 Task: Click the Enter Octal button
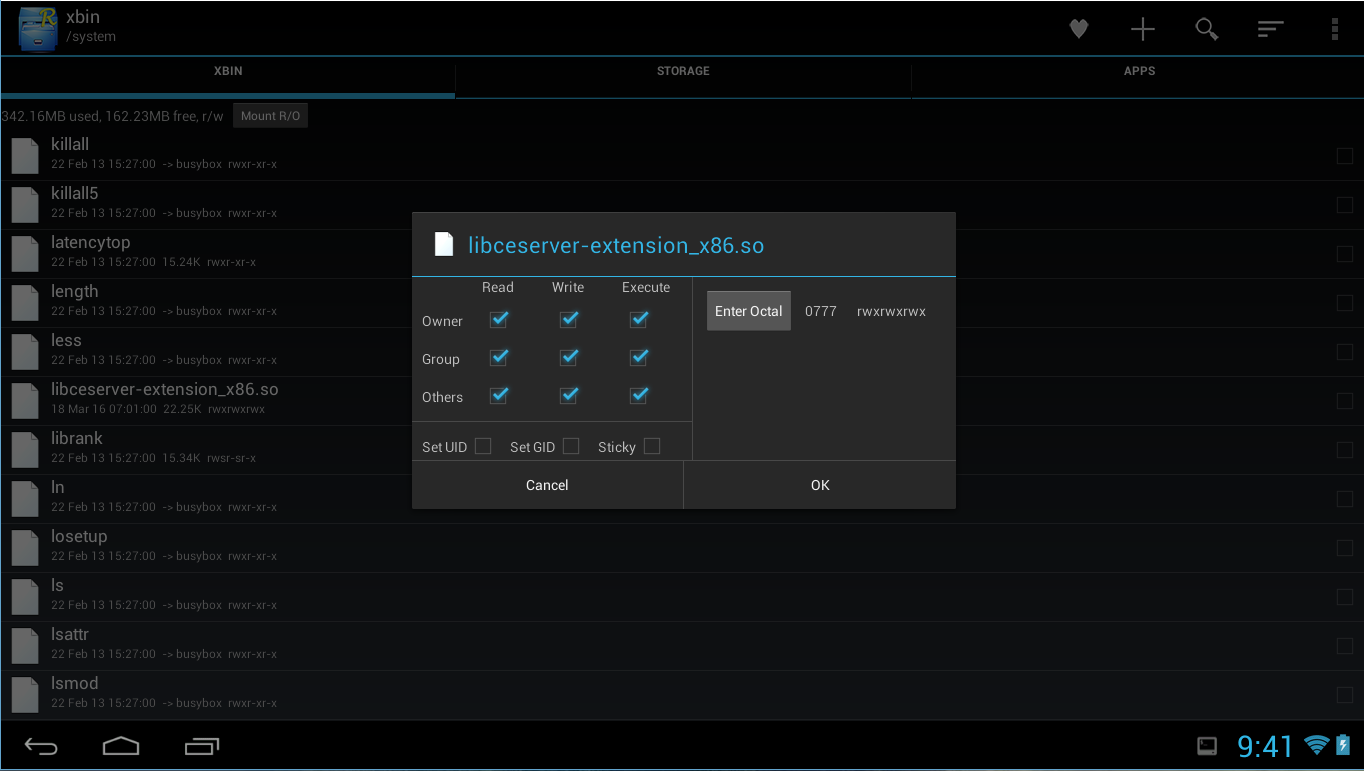coord(748,311)
